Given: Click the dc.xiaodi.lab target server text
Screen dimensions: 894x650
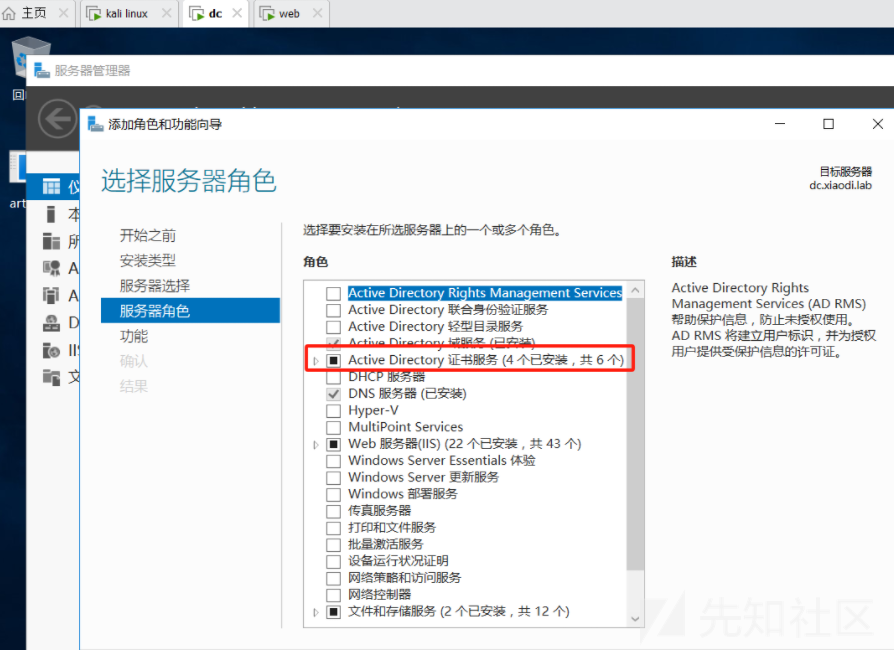Looking at the screenshot, I should tap(840, 185).
